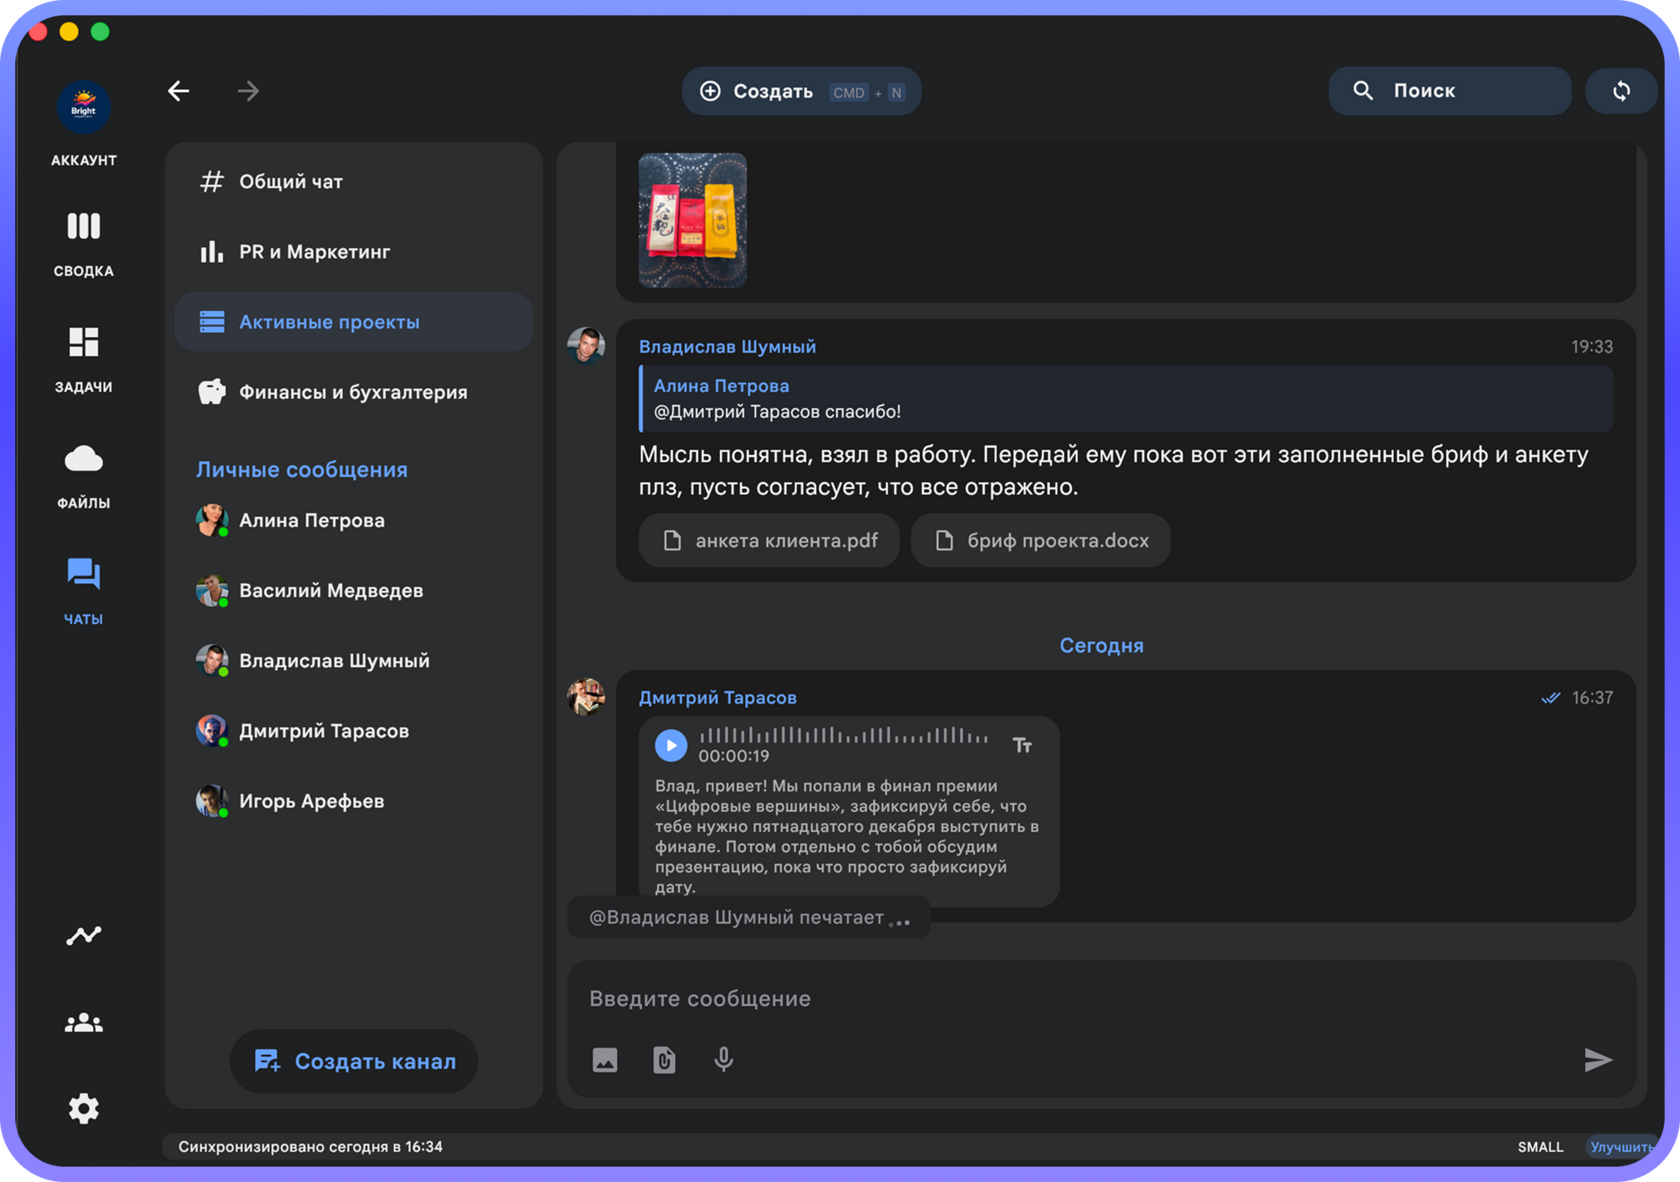This screenshot has width=1680, height=1182.
Task: Open settings gear in sidebar
Action: pyautogui.click(x=83, y=1108)
